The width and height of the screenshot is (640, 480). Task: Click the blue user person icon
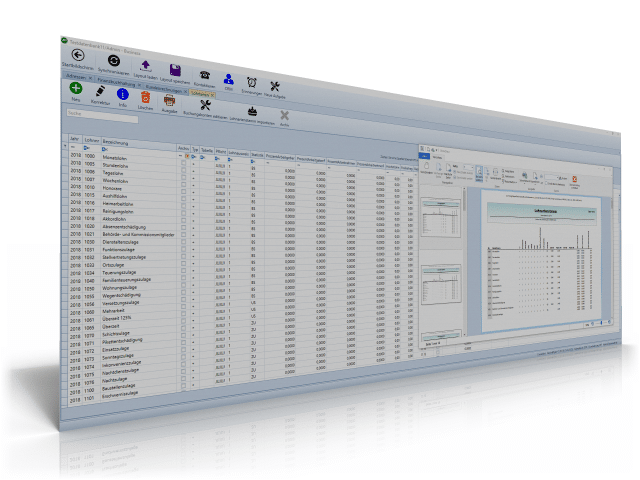point(229,79)
